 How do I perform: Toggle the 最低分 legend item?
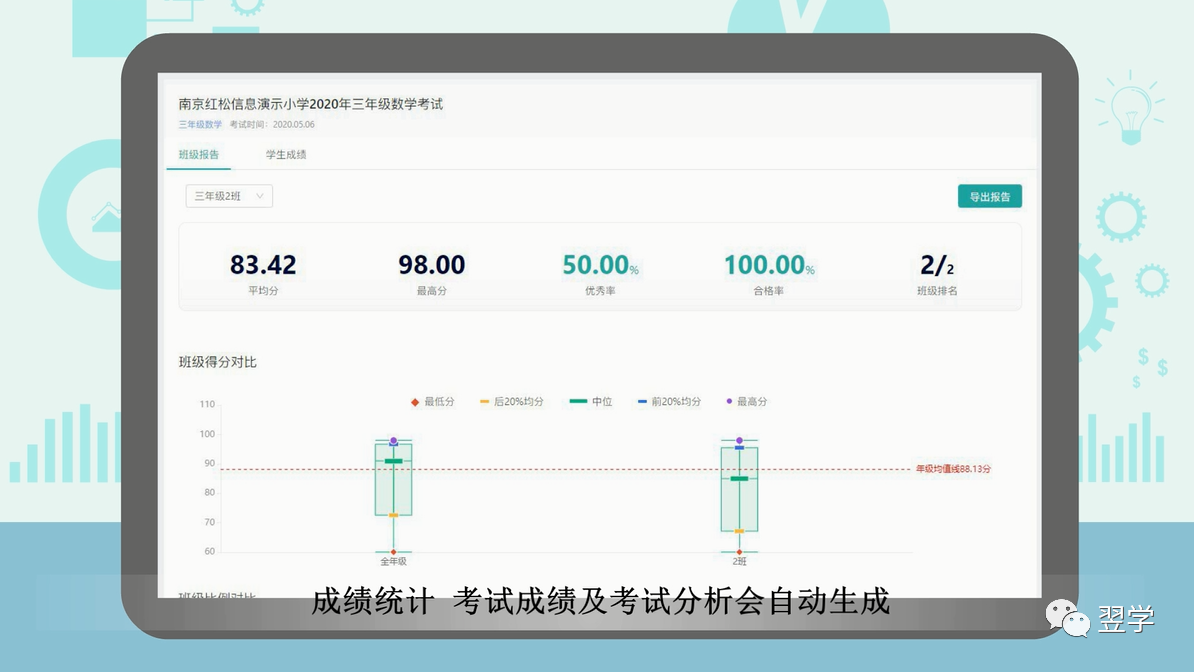(x=433, y=402)
